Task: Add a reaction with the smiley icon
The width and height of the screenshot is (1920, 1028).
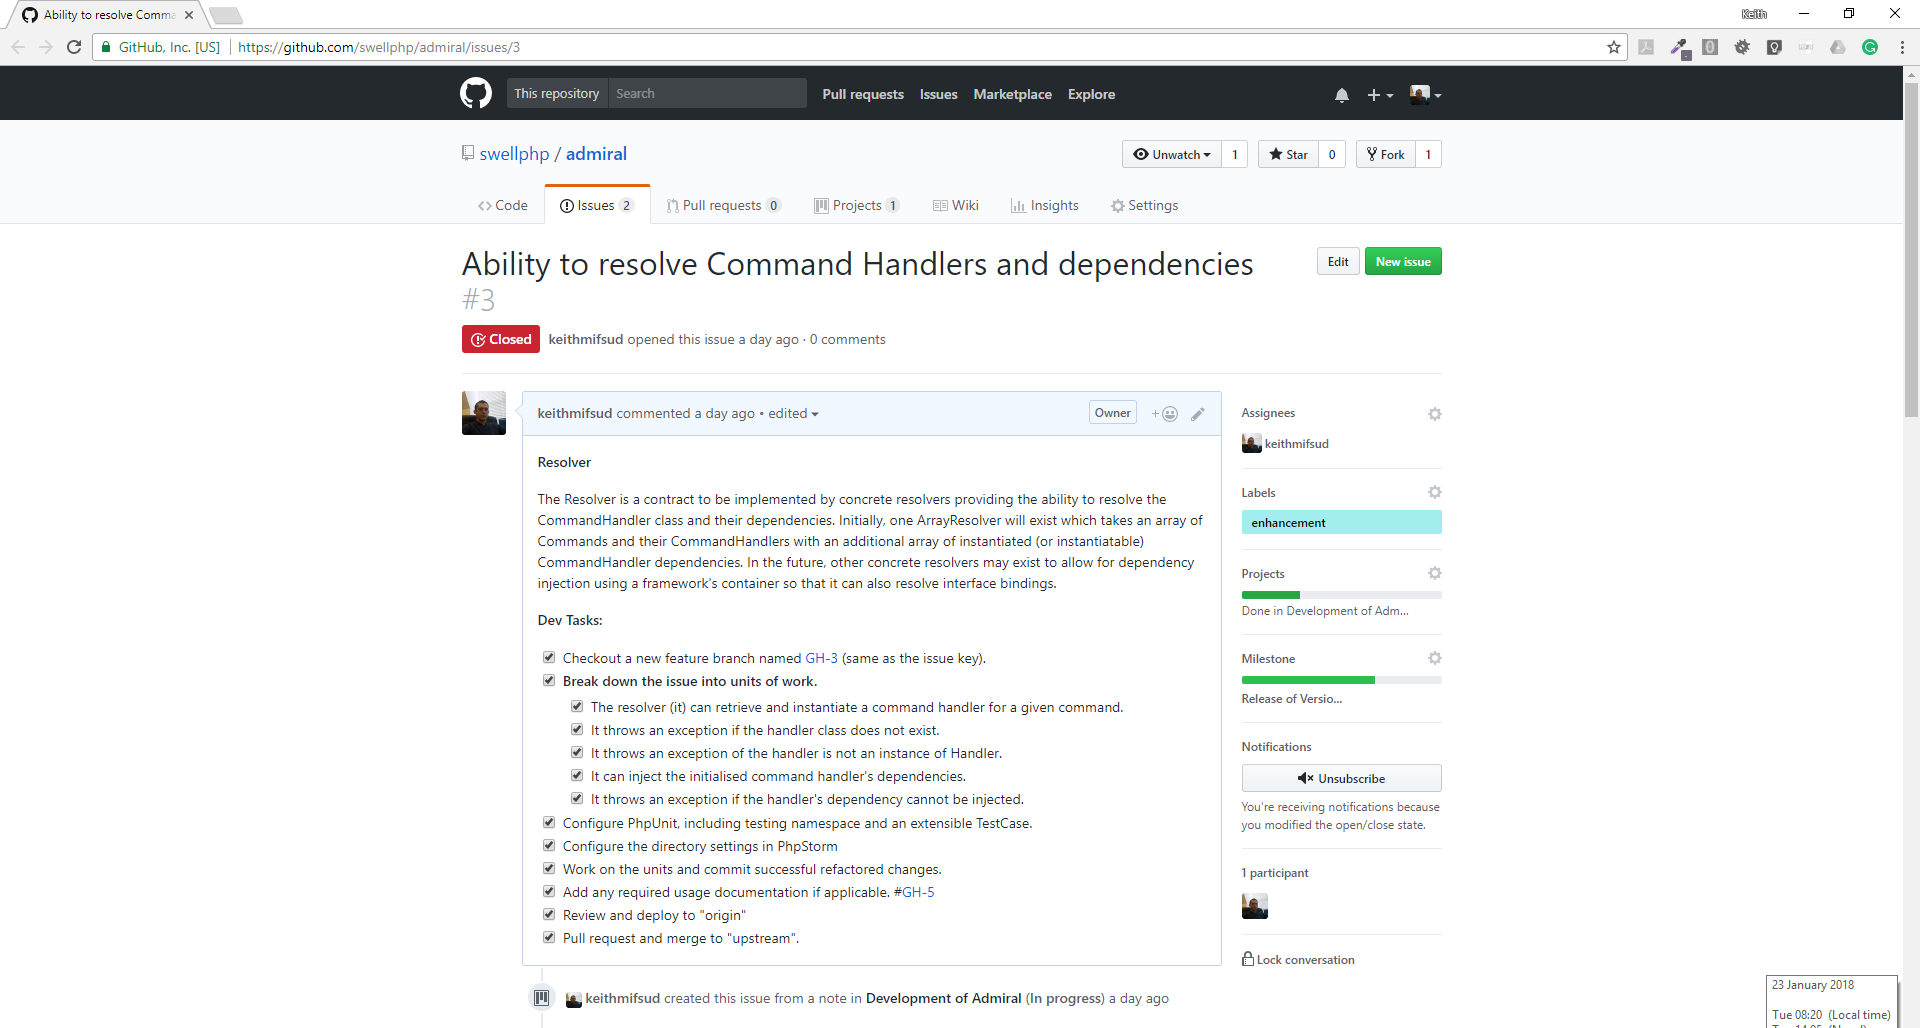Action: pyautogui.click(x=1165, y=414)
